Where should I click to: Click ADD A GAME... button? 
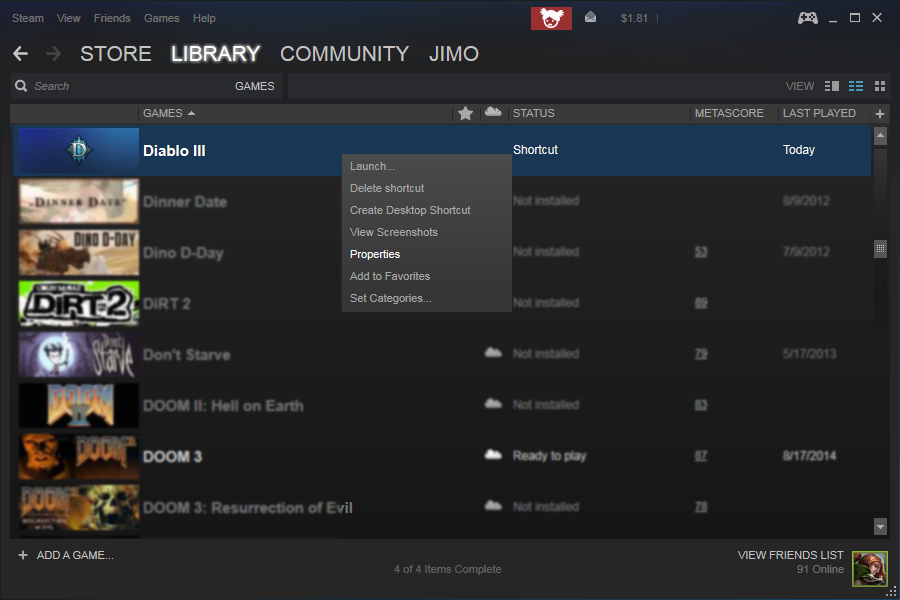pyautogui.click(x=75, y=555)
